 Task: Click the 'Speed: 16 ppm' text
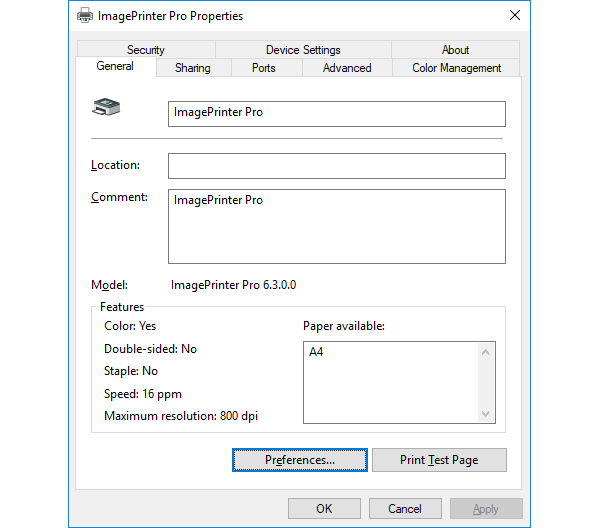pos(143,394)
